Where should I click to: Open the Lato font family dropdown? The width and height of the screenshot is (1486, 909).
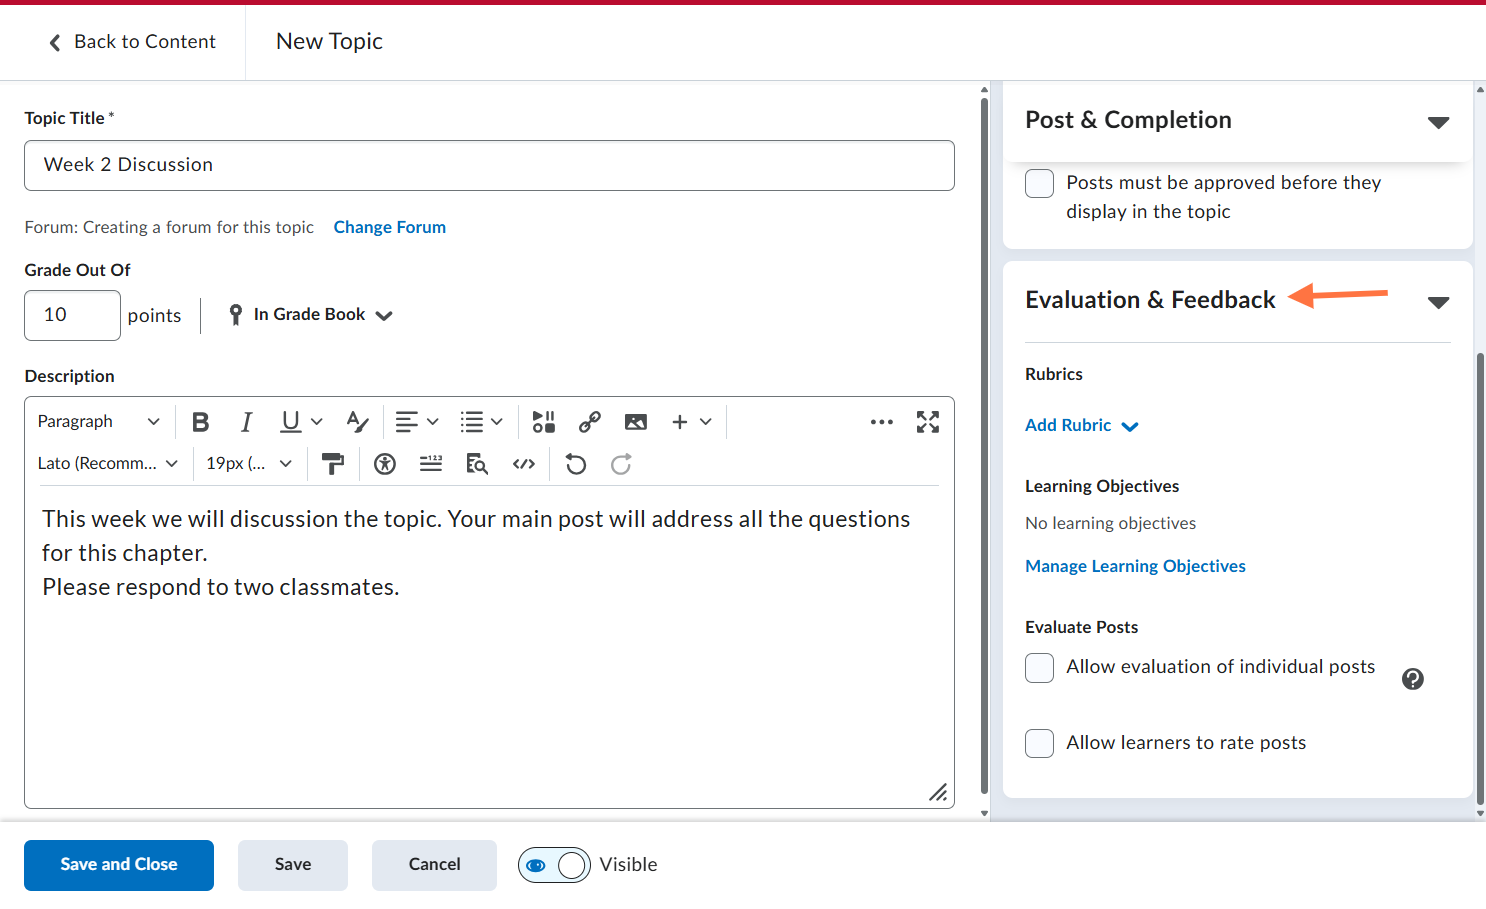point(108,464)
